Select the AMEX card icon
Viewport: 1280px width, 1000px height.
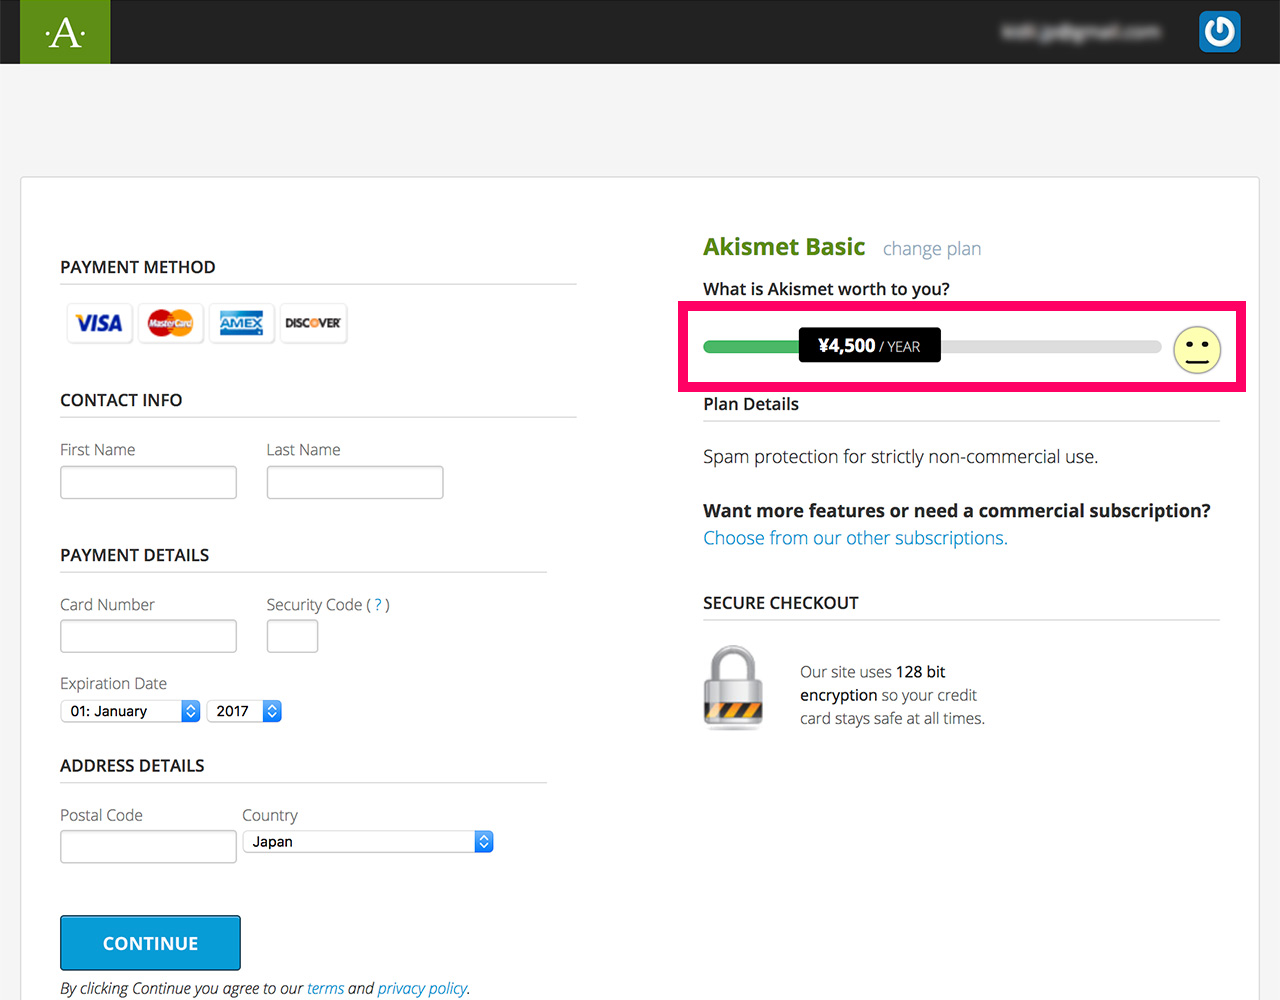coord(241,323)
